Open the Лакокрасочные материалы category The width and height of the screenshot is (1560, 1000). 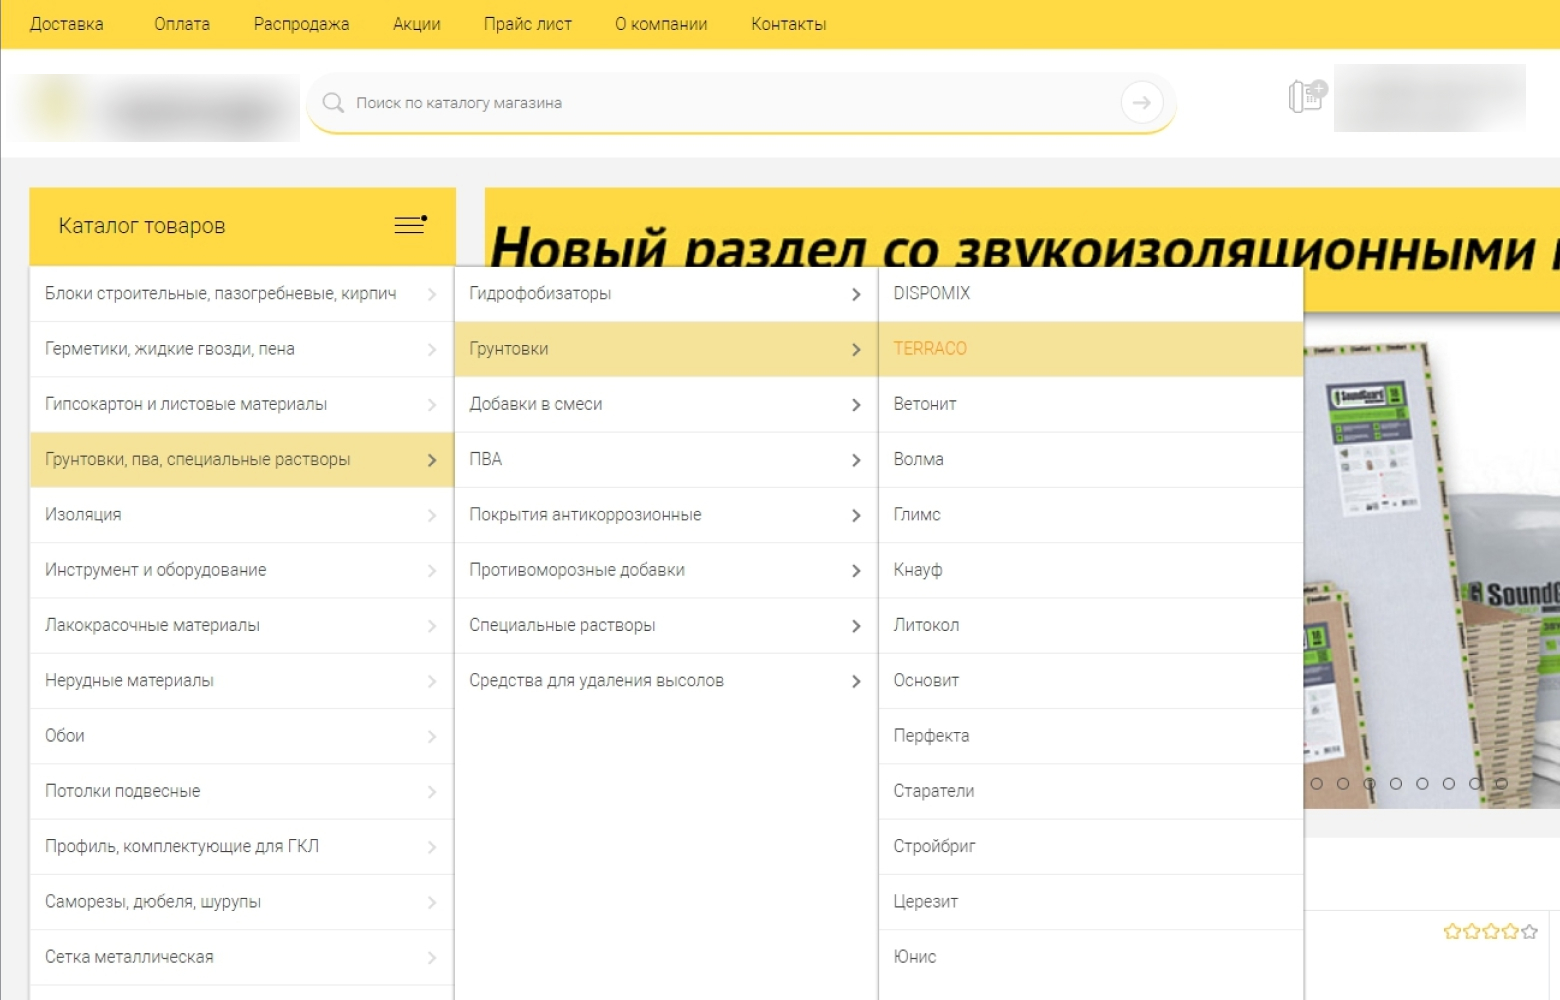(152, 625)
